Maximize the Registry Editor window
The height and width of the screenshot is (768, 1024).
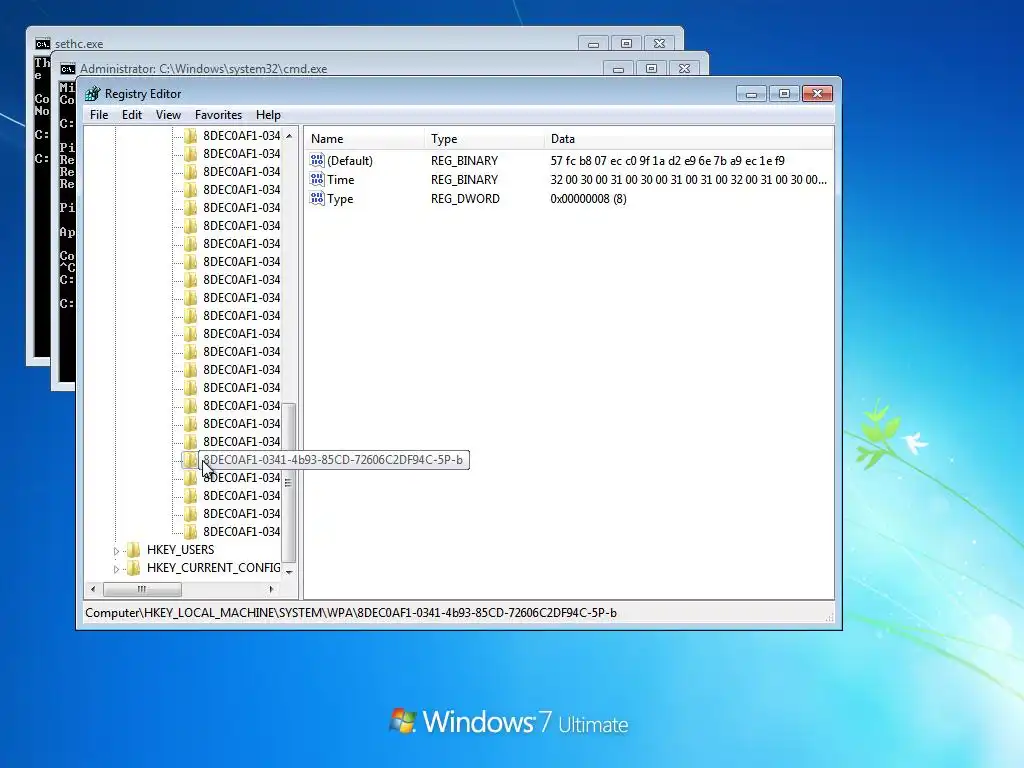(784, 93)
